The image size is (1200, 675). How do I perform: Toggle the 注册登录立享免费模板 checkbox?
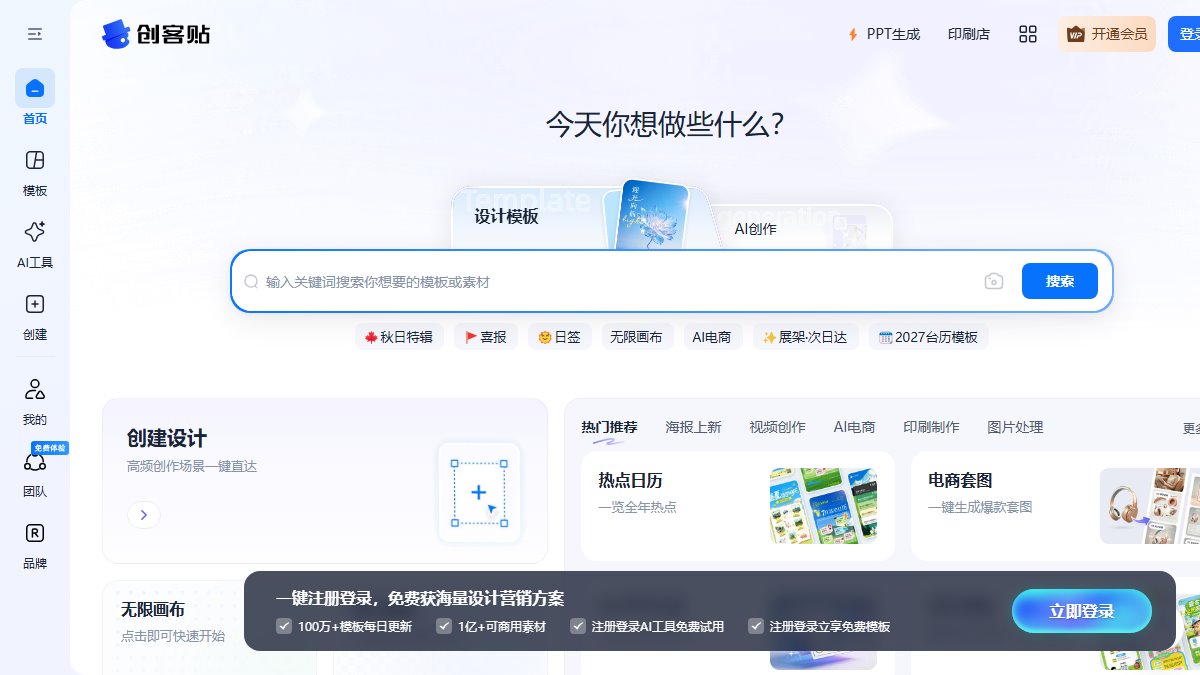point(756,626)
